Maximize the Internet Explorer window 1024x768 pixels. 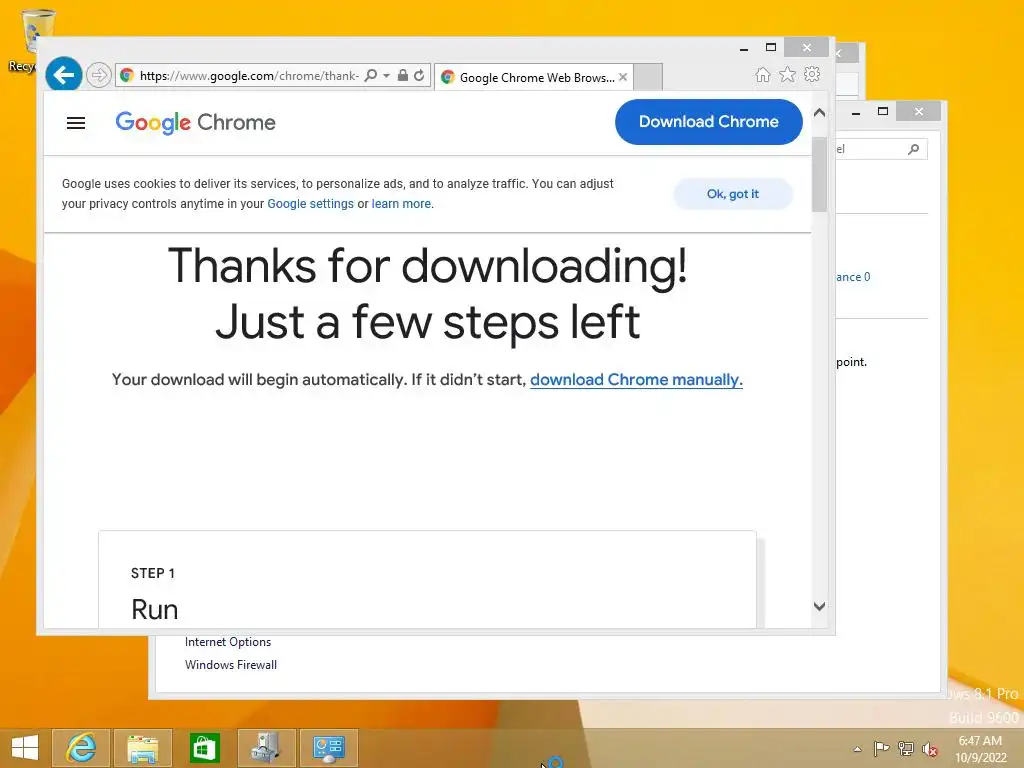[771, 48]
